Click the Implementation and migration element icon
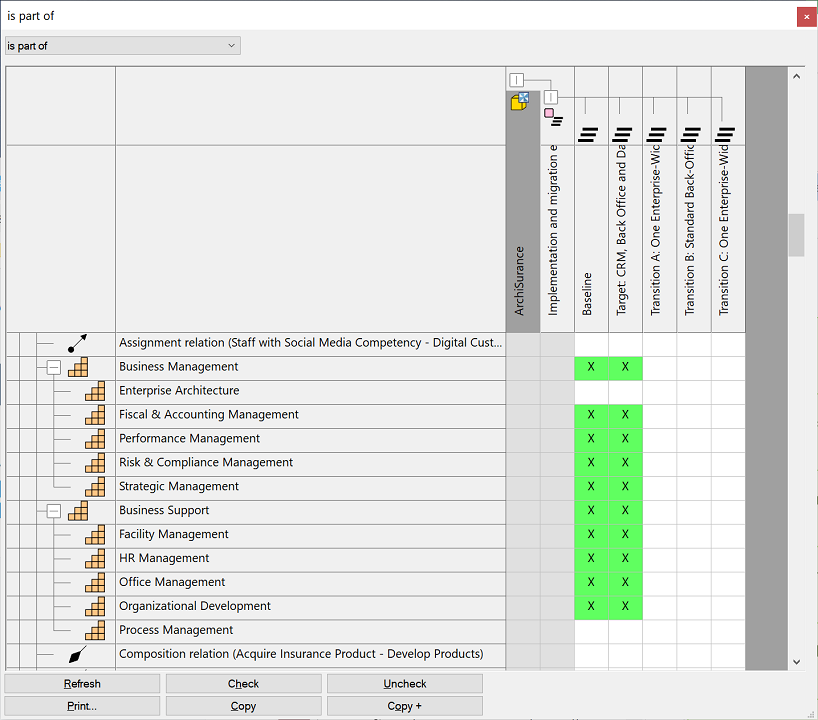This screenshot has height=720, width=818. tap(553, 118)
